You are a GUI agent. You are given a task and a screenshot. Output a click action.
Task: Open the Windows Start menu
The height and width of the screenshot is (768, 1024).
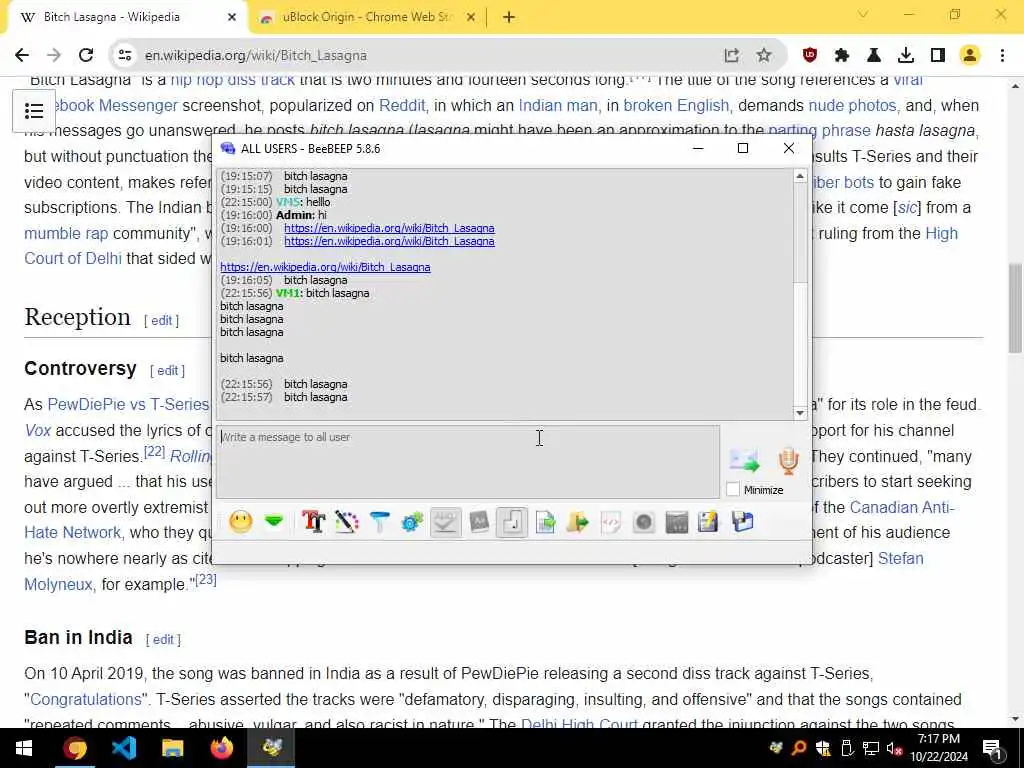point(24,748)
